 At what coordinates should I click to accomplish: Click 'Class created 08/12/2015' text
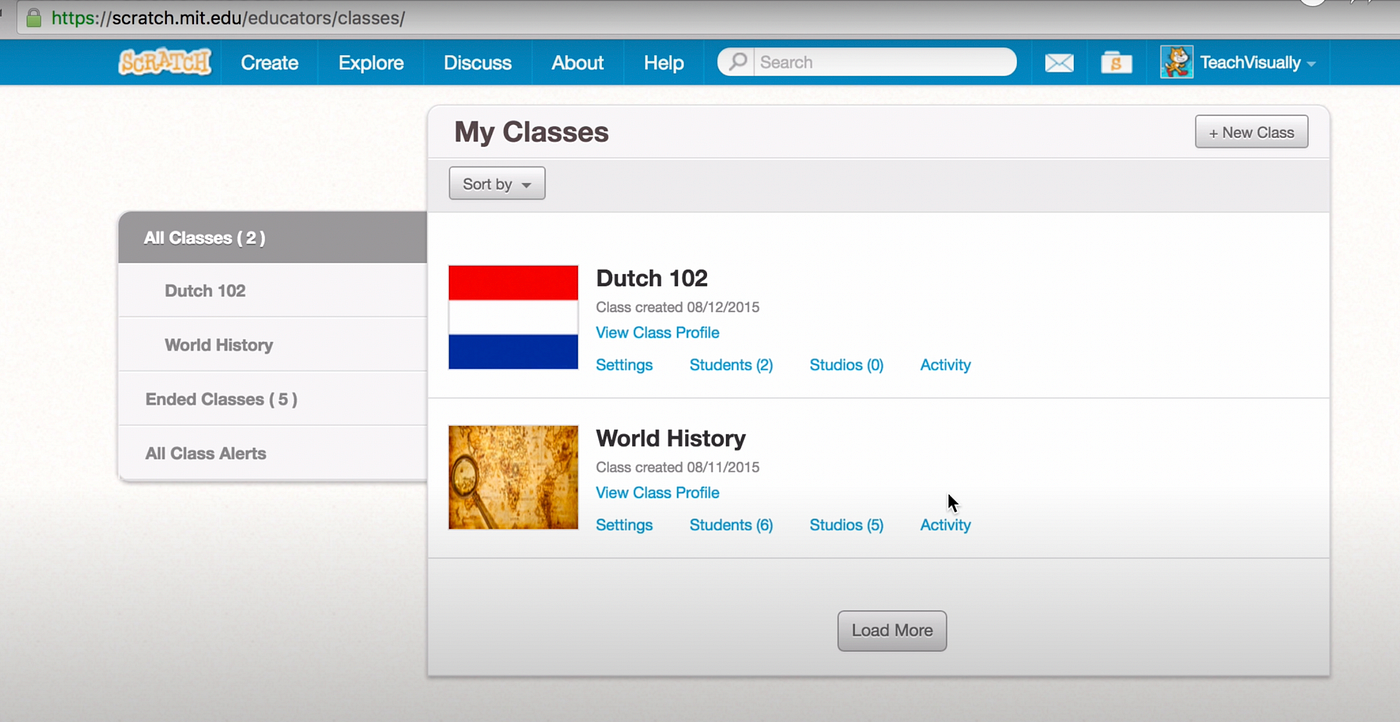pos(678,307)
